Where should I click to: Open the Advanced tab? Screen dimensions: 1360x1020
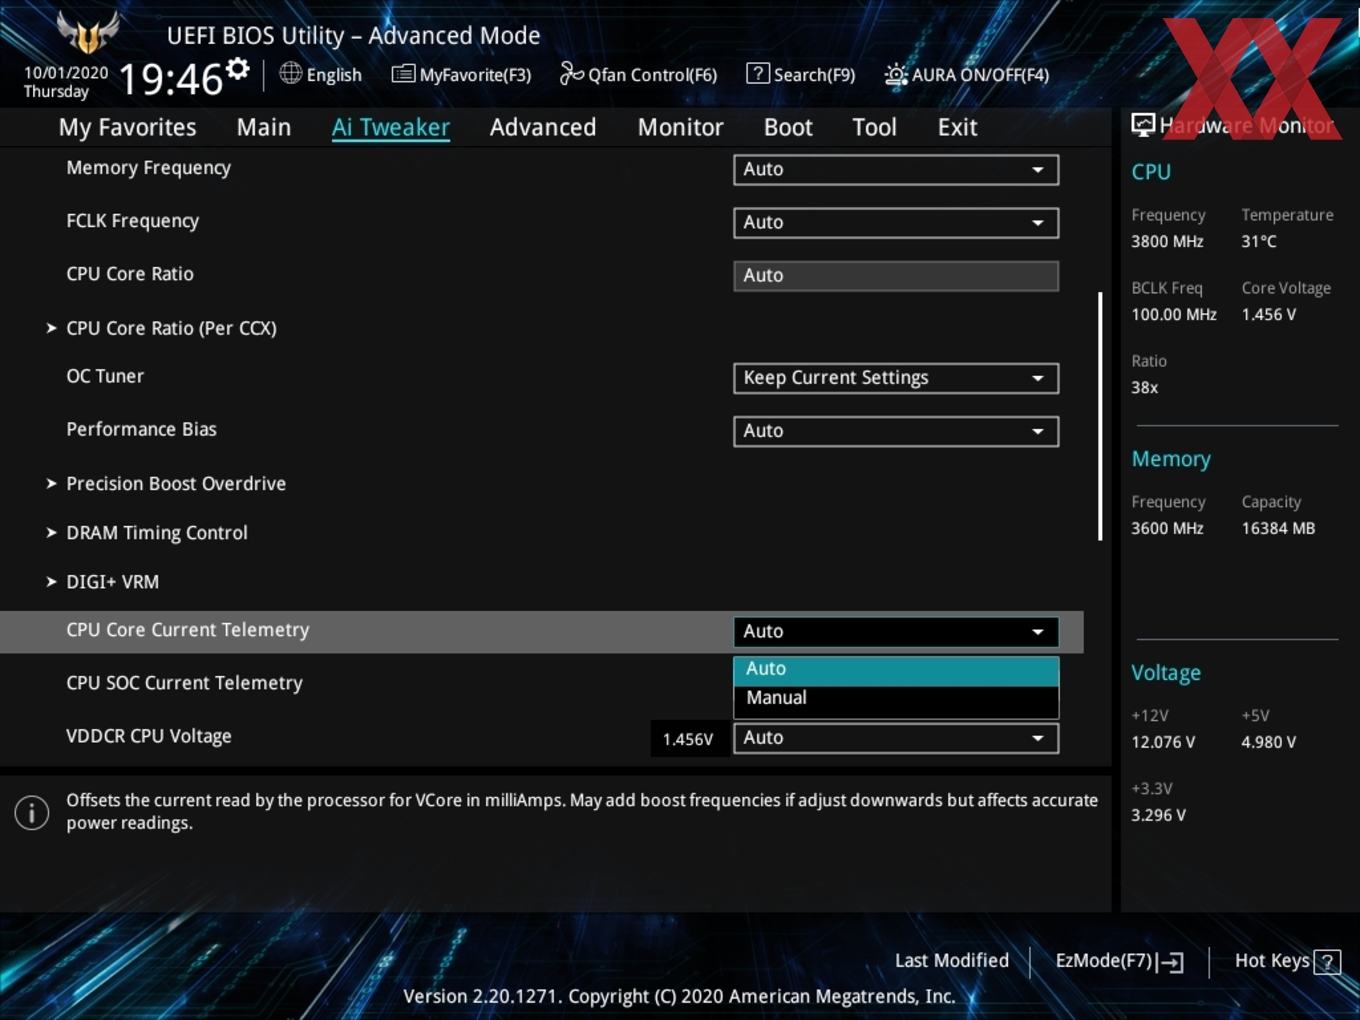tap(543, 127)
